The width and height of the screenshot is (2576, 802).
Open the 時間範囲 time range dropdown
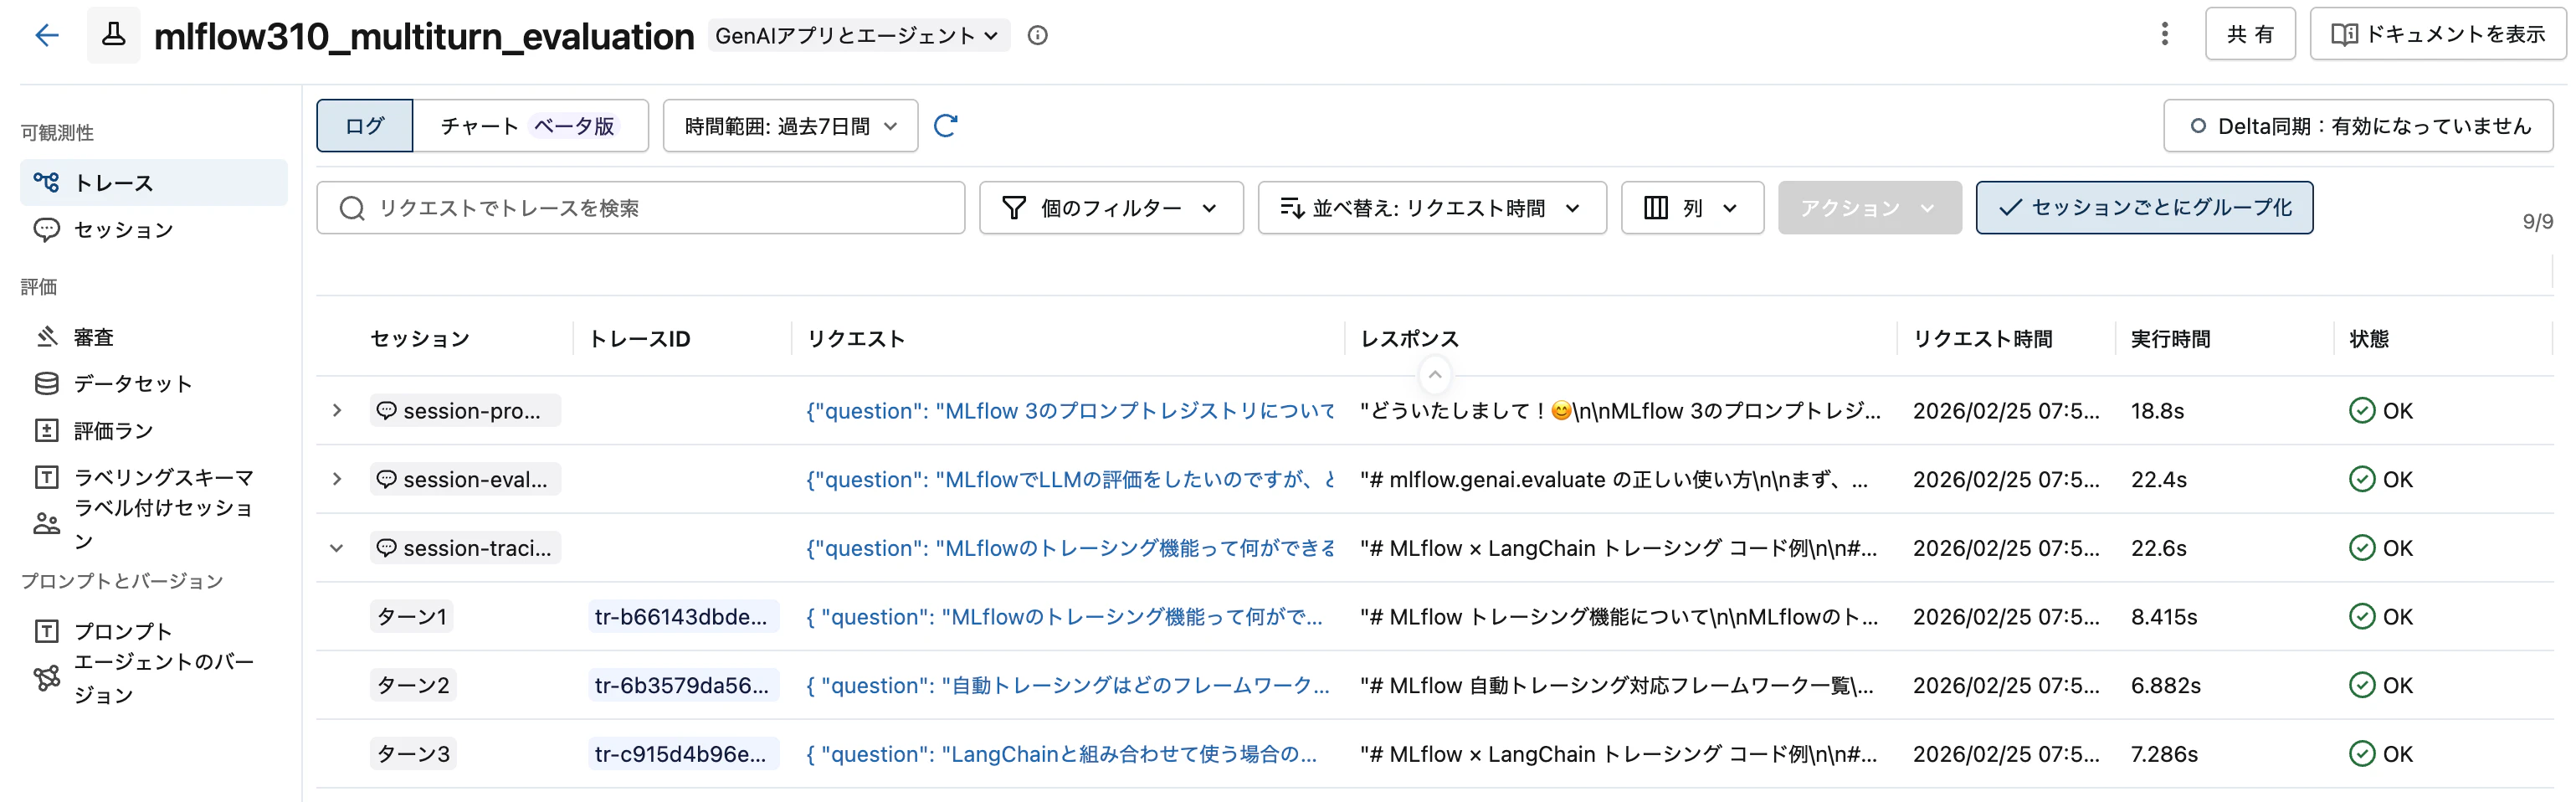(x=789, y=125)
